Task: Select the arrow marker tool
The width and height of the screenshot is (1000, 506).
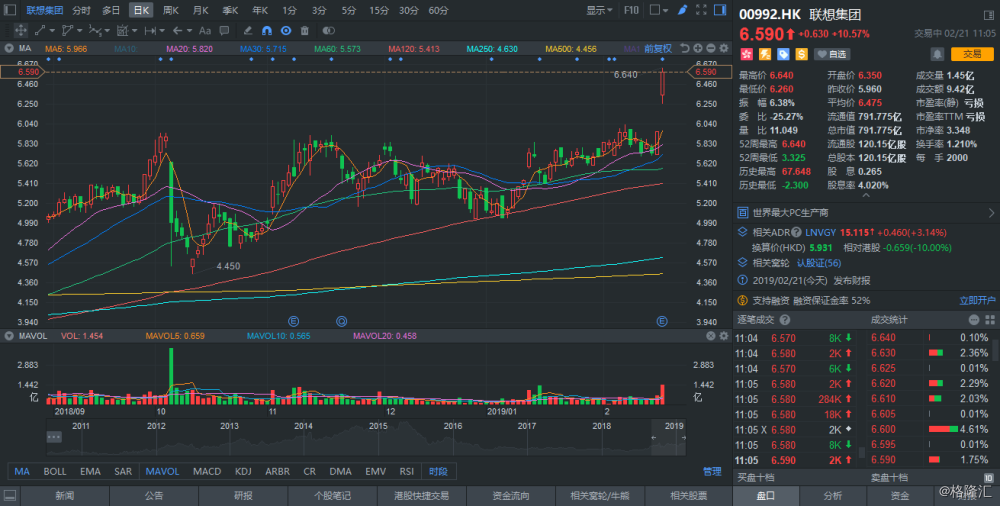Action: click(178, 30)
